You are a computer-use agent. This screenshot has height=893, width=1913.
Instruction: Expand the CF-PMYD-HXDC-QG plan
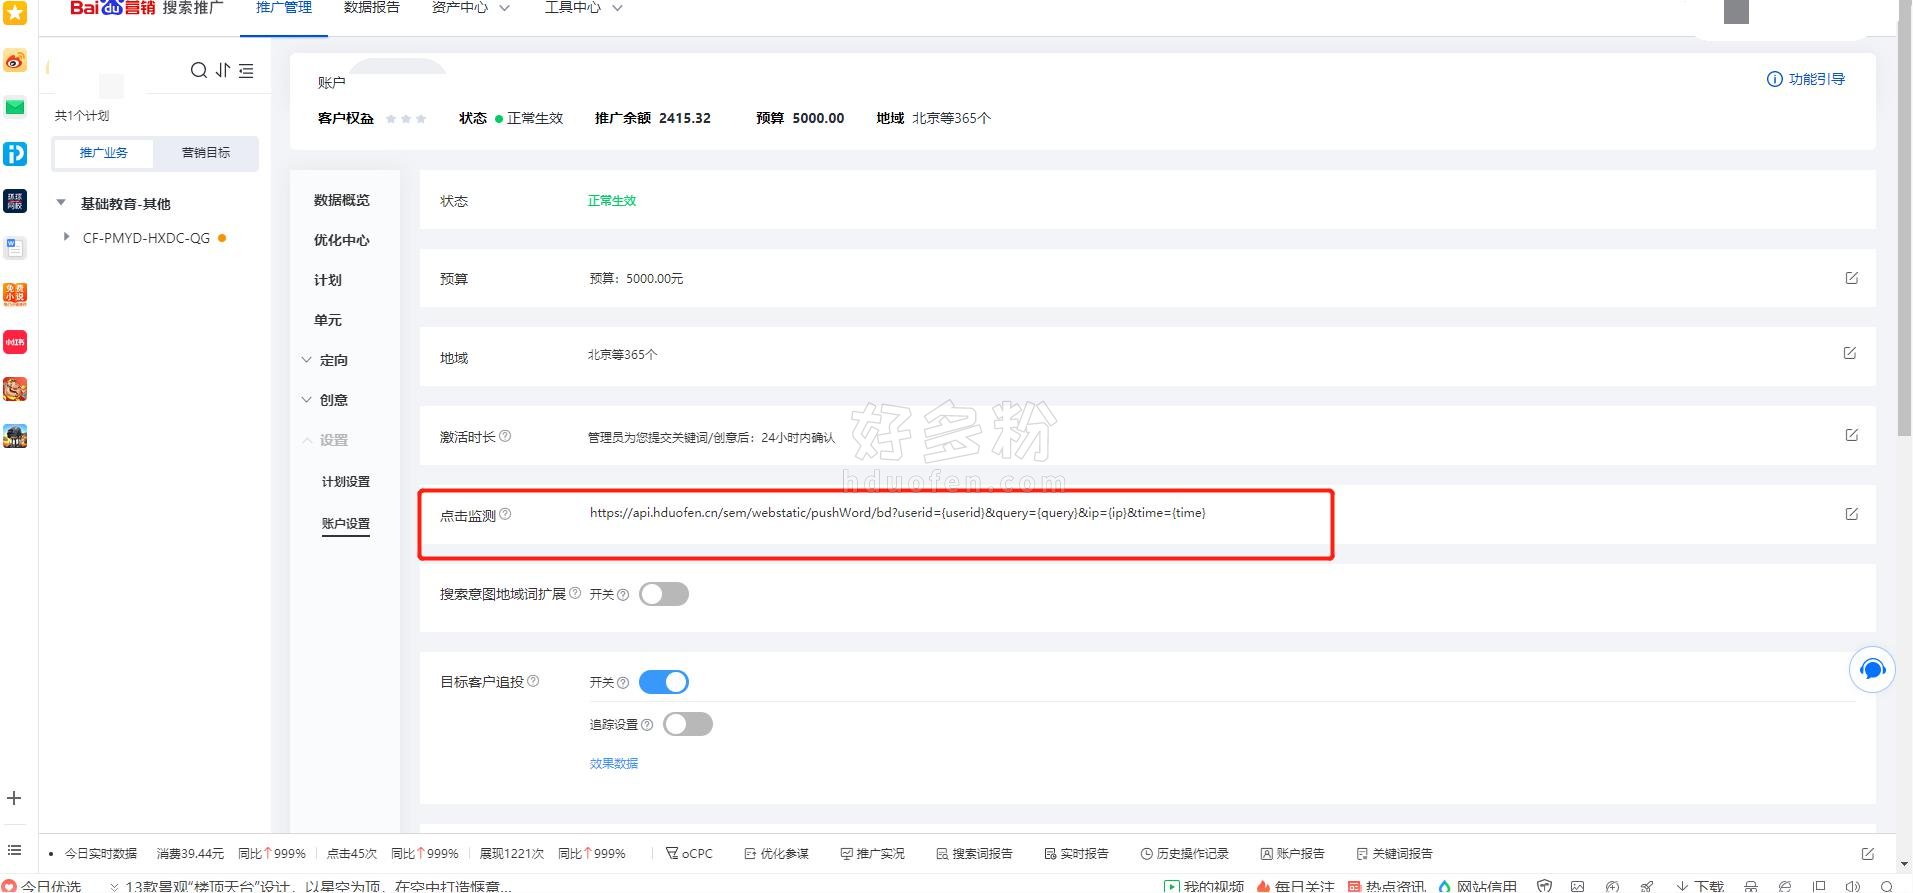(x=66, y=237)
